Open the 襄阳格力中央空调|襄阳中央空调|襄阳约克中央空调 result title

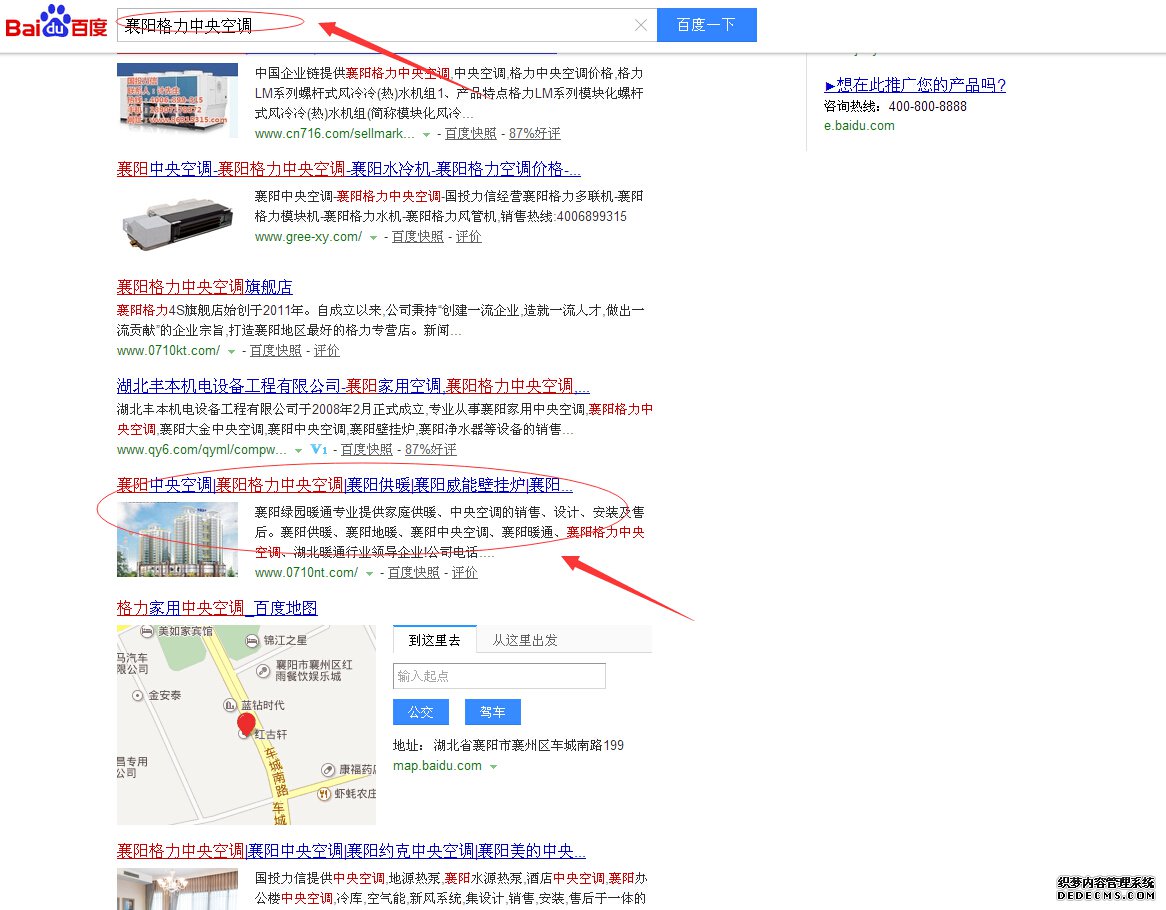point(351,851)
